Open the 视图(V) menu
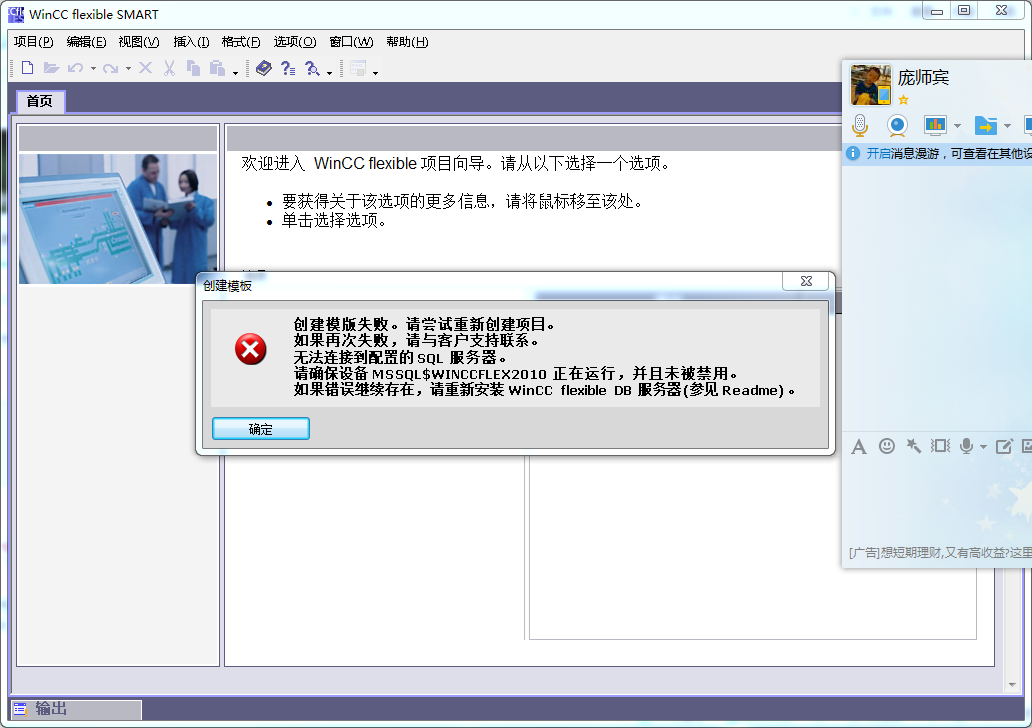This screenshot has height=728, width=1032. tap(139, 42)
